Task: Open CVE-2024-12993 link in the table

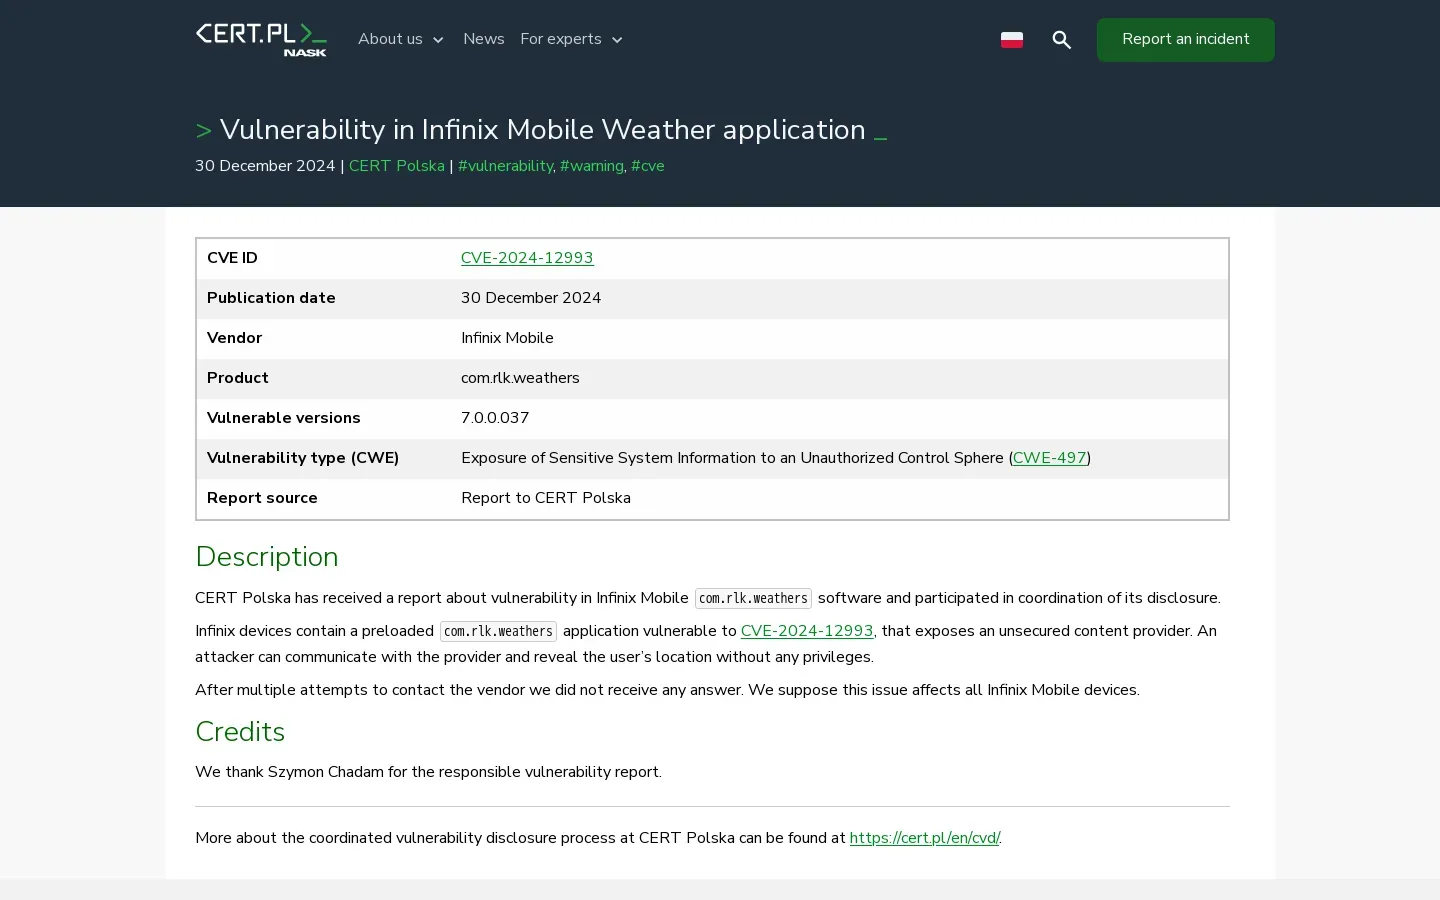Action: 527,258
